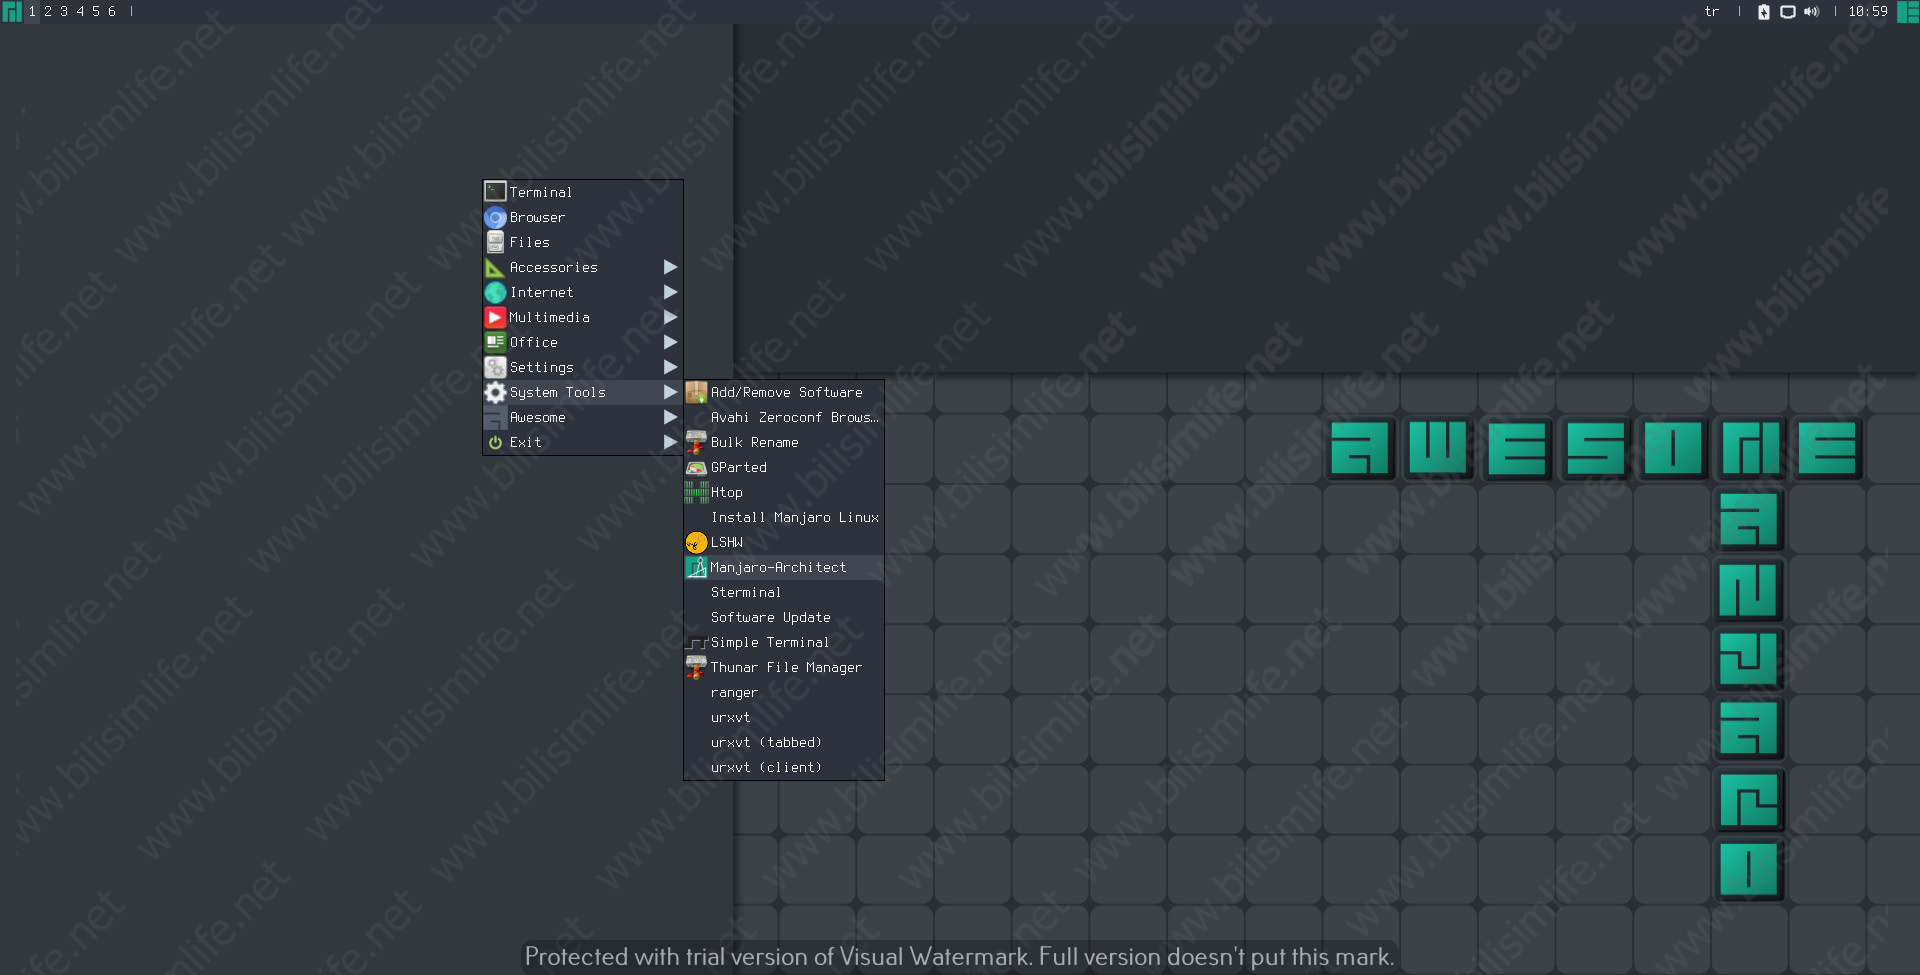Image resolution: width=1920 pixels, height=975 pixels.
Task: Open Avahi Zeroconf Browser entry
Action: [784, 417]
